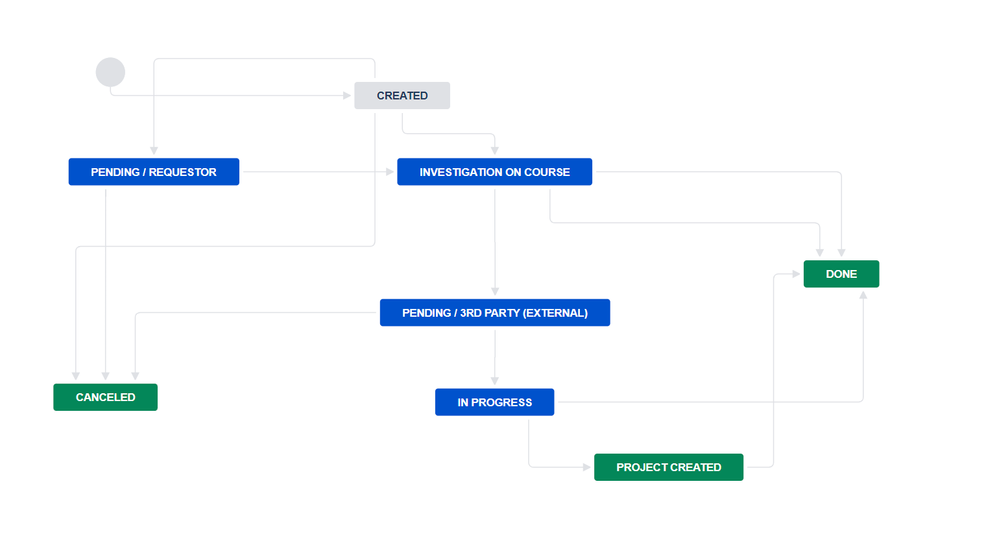Click the gray initial state circle
999x542 pixels.
point(110,72)
